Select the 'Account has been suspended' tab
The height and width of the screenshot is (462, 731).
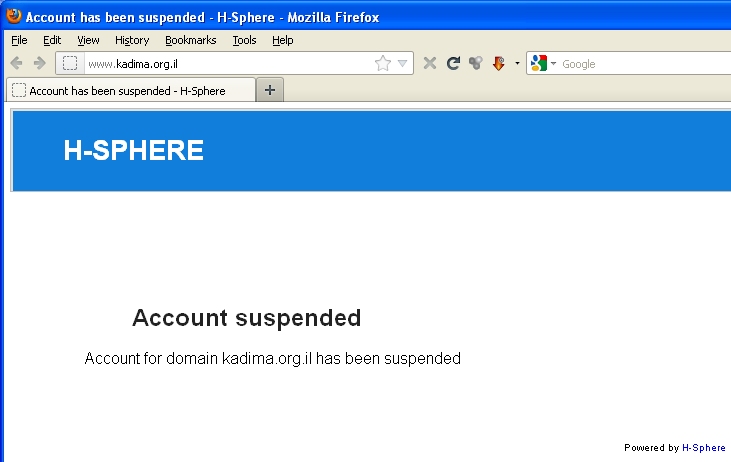click(x=131, y=90)
